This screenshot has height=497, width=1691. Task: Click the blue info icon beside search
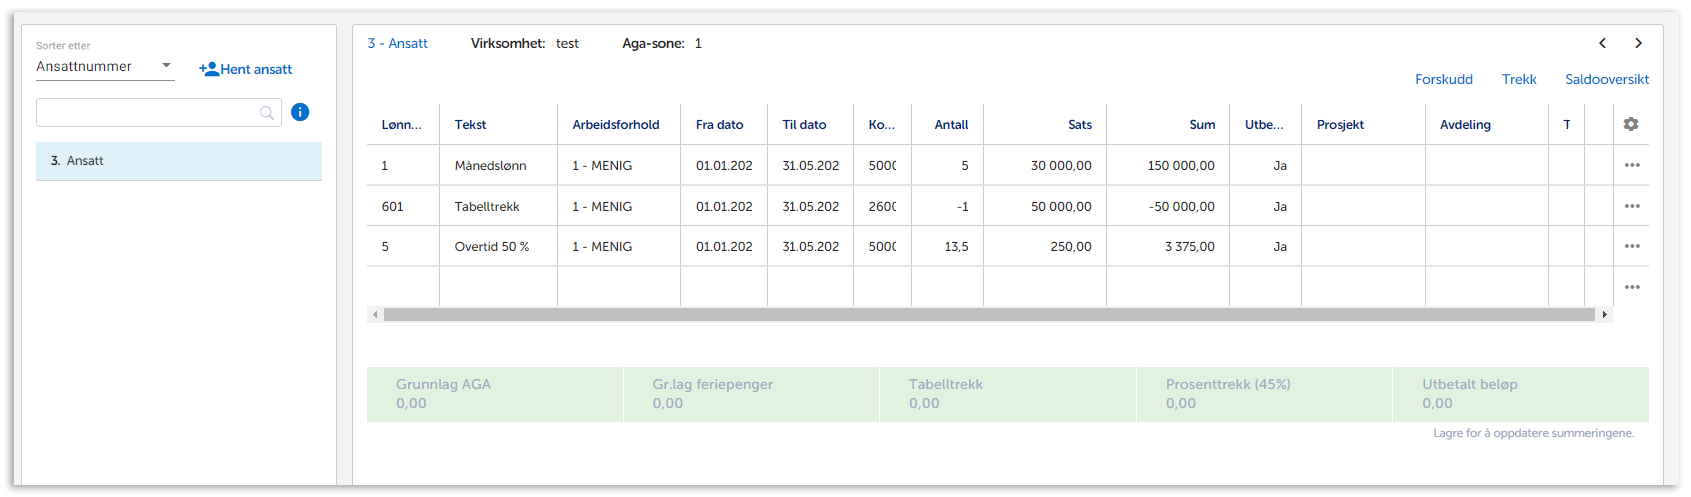tap(300, 112)
